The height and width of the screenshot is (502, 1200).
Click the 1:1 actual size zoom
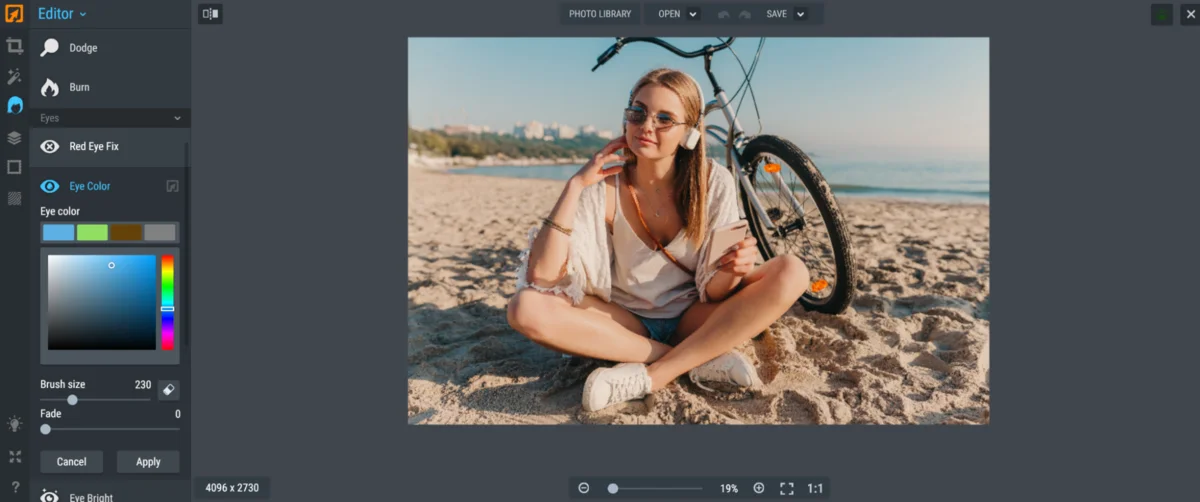(815, 488)
